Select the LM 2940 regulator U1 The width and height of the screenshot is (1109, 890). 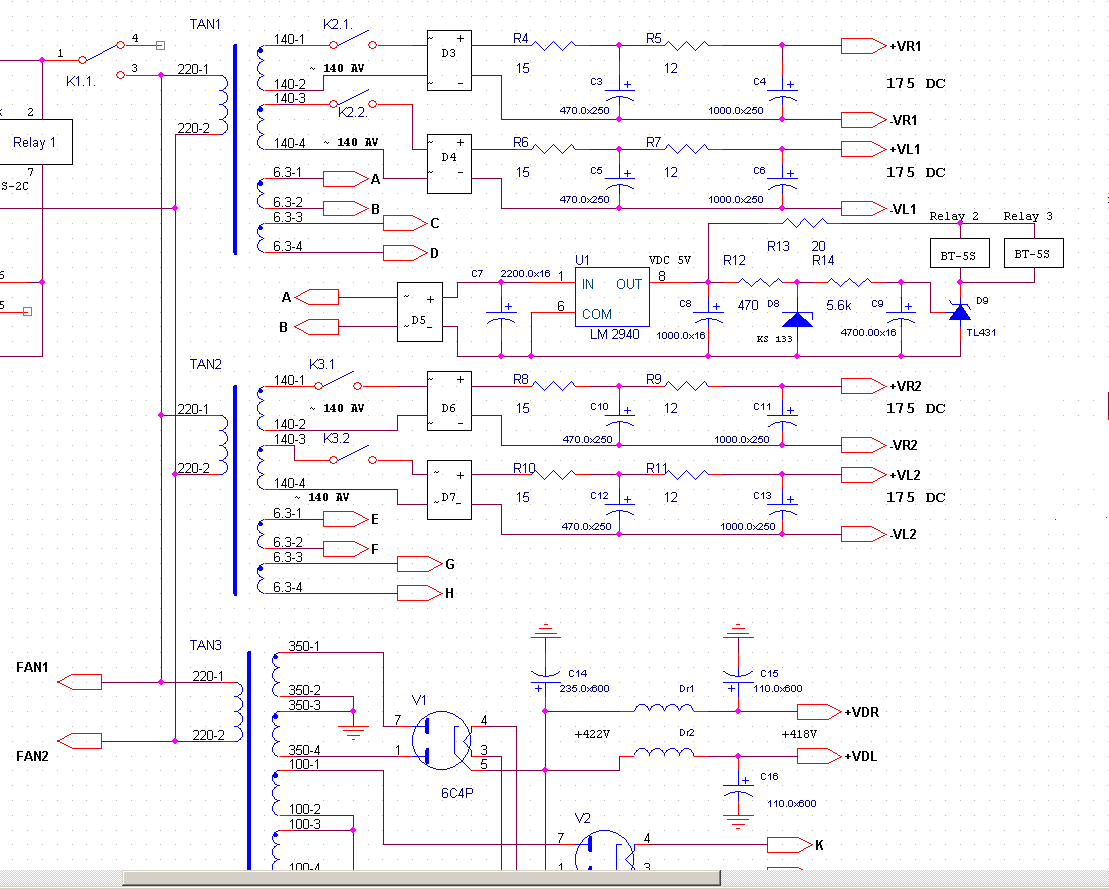coord(611,299)
